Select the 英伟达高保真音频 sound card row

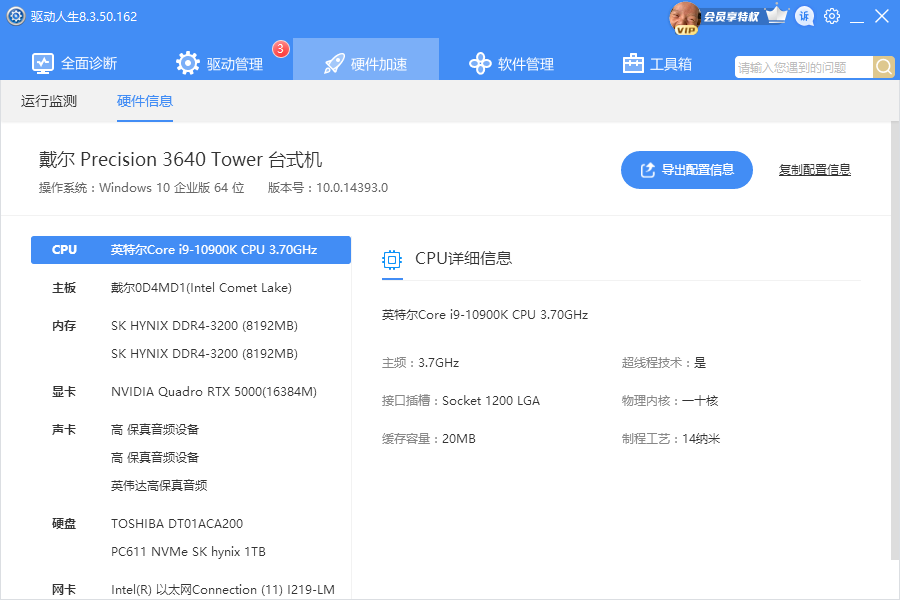point(191,486)
